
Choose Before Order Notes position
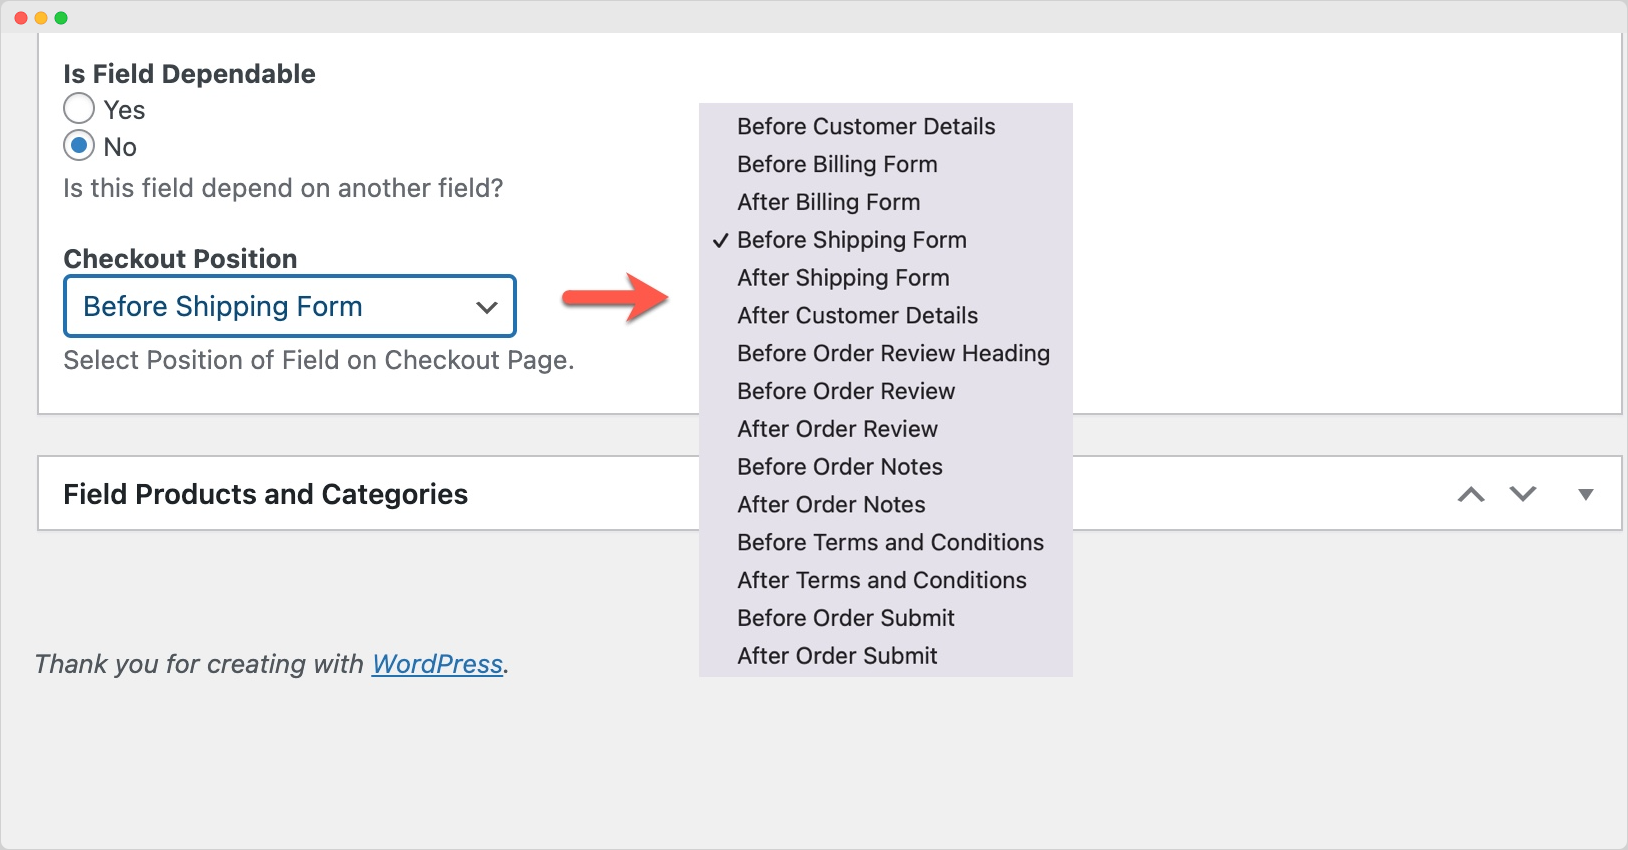(839, 467)
